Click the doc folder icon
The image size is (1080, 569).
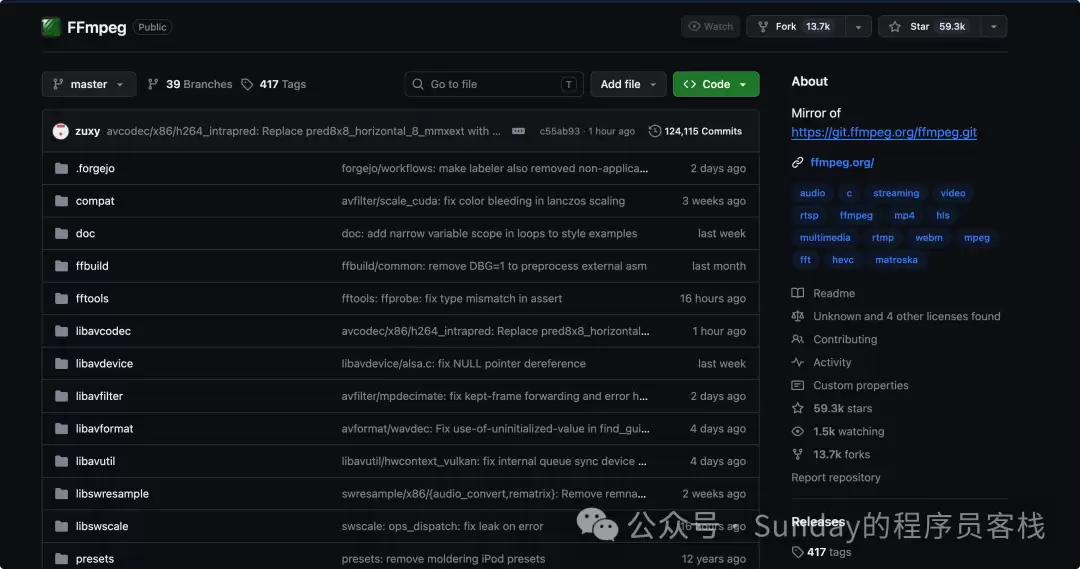pyautogui.click(x=61, y=234)
